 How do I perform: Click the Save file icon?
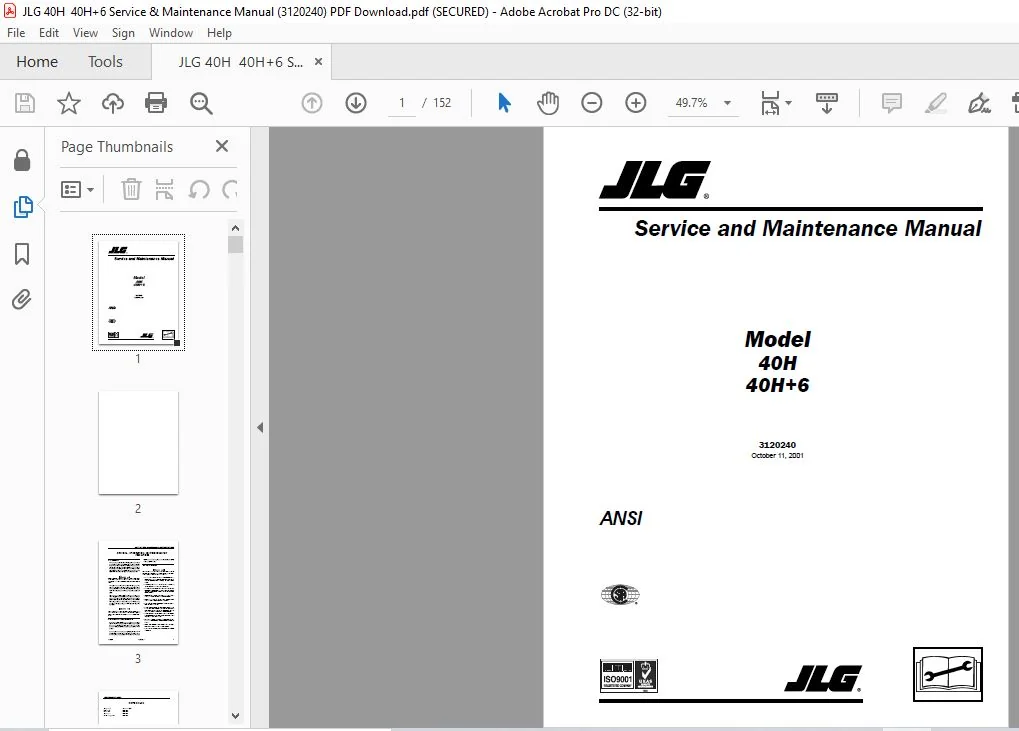coord(25,103)
